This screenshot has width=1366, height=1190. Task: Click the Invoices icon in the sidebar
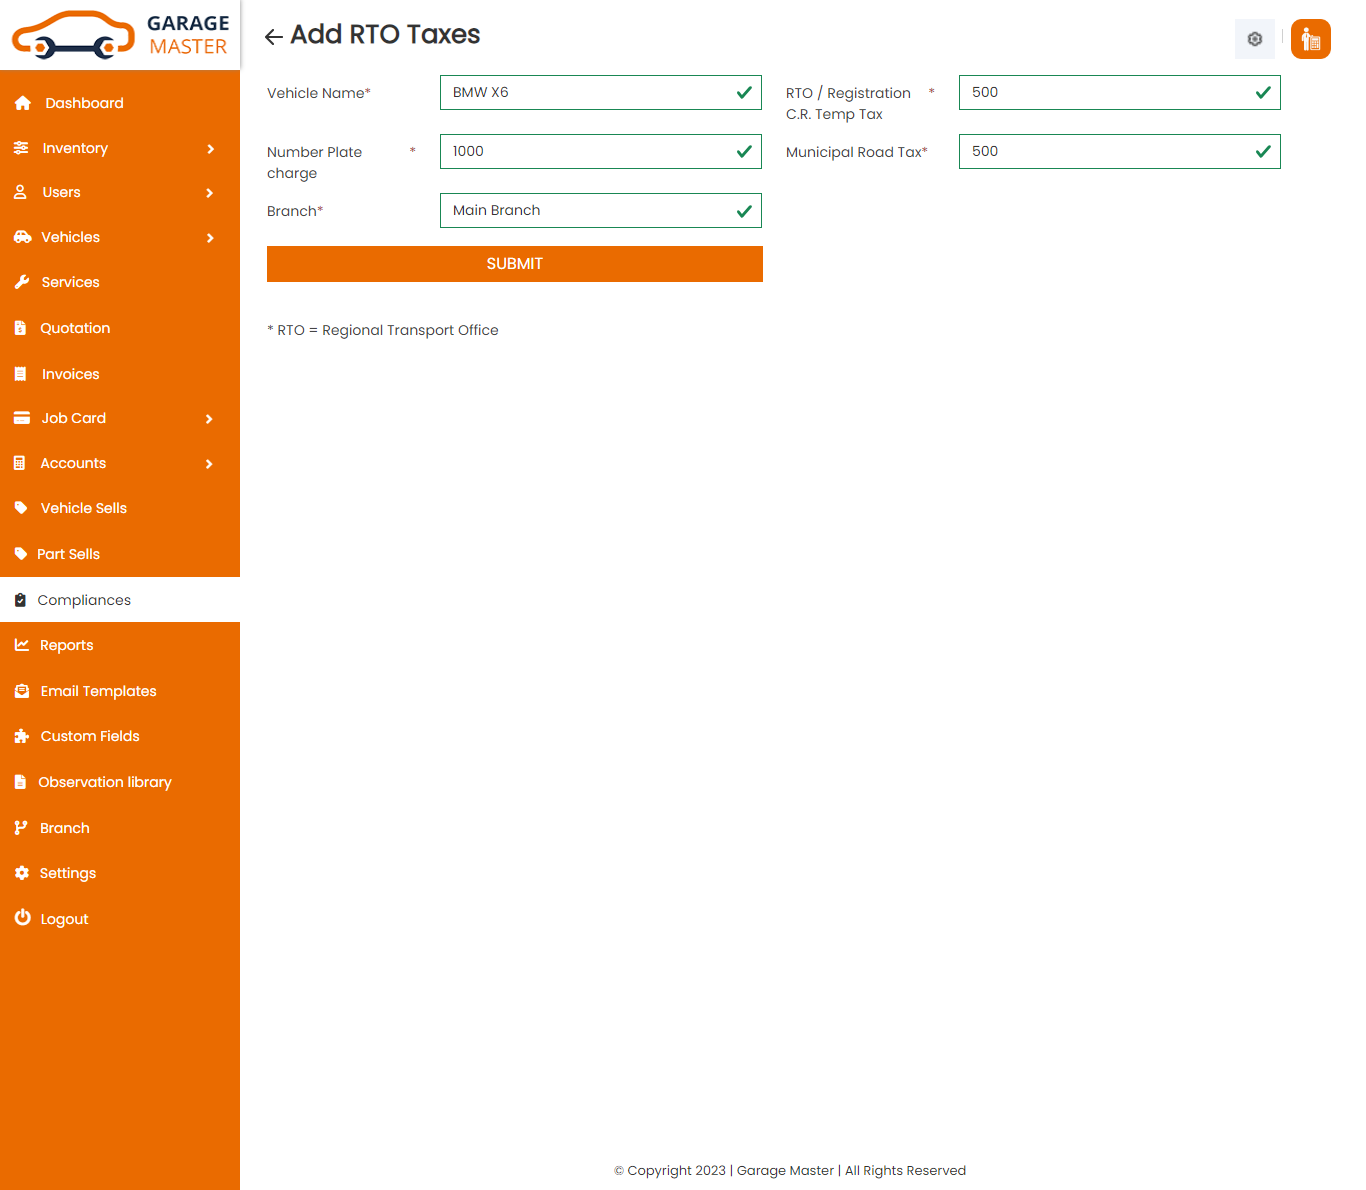click(x=22, y=373)
